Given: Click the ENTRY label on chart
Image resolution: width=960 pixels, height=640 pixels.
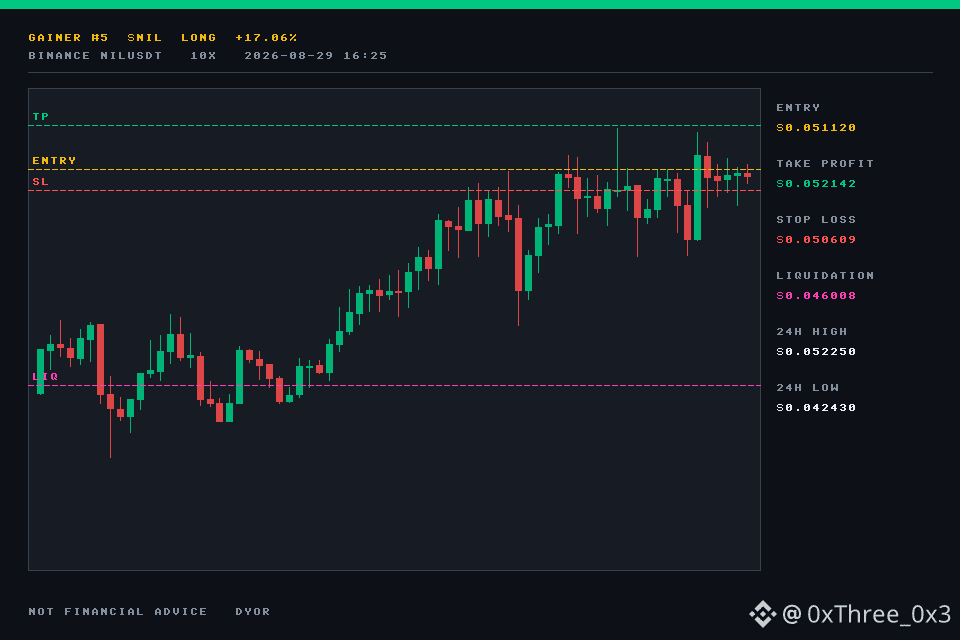Looking at the screenshot, I should 54,160.
